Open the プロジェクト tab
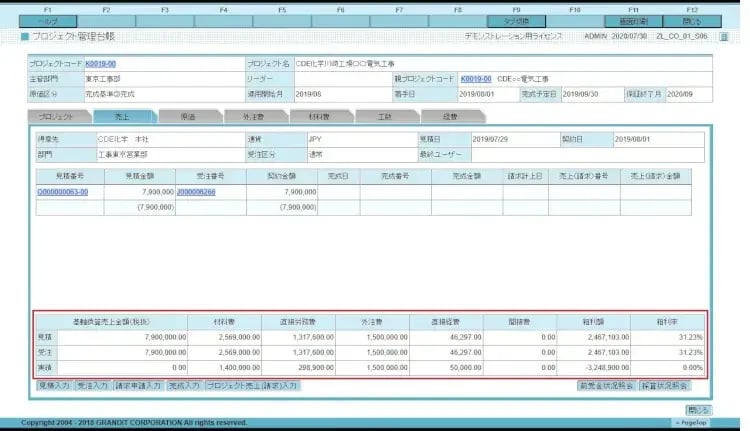This screenshot has height=431, width=750. pyautogui.click(x=58, y=117)
